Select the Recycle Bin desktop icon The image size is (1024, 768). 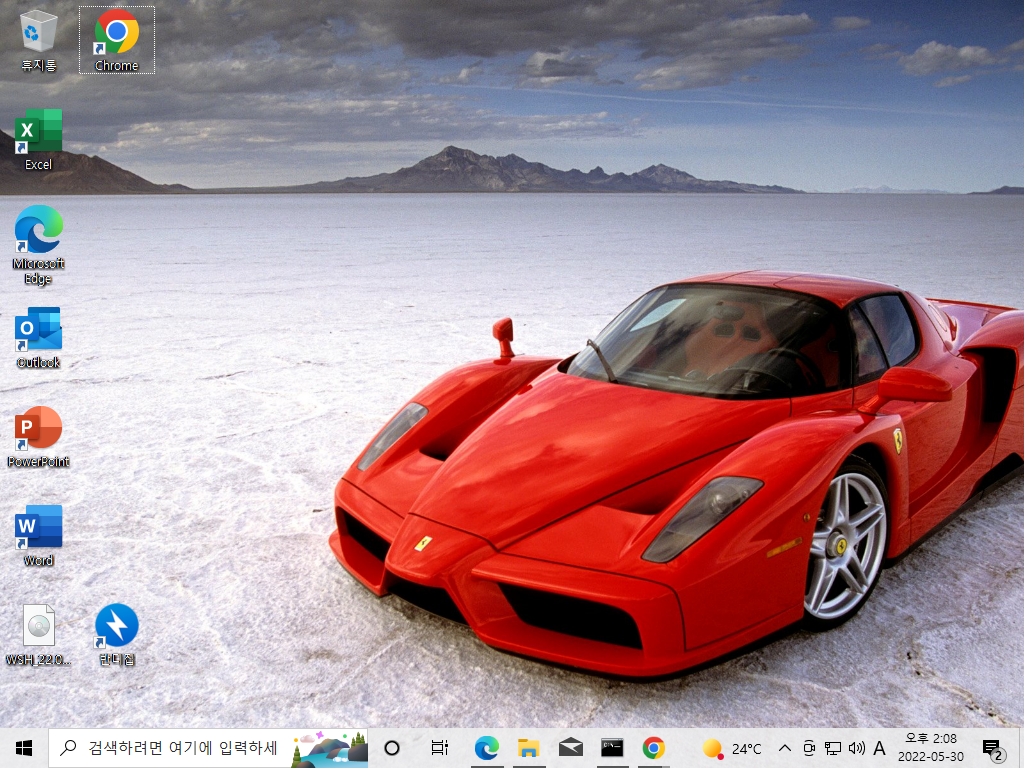click(39, 40)
